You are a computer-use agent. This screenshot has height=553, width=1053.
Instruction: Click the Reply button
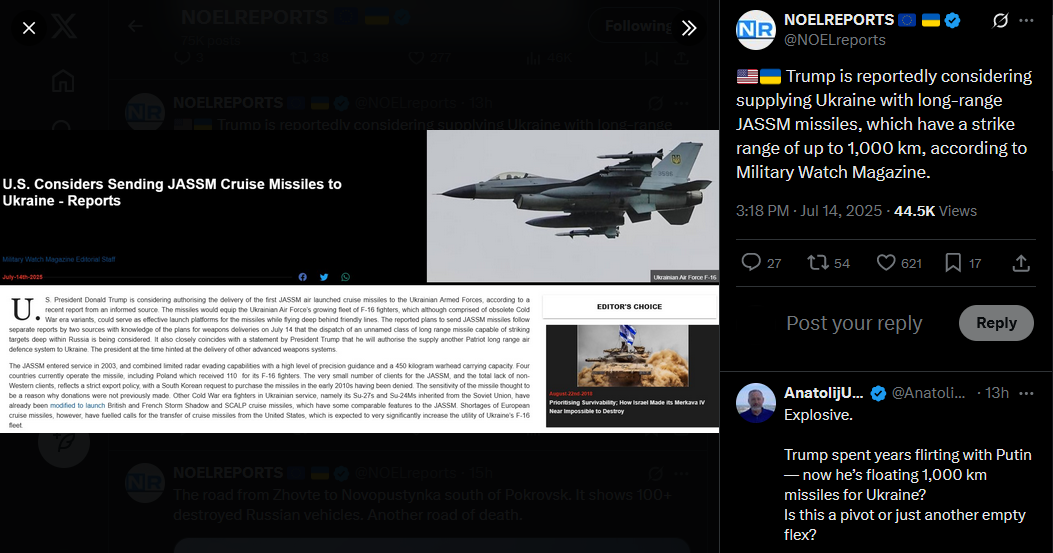pos(996,323)
